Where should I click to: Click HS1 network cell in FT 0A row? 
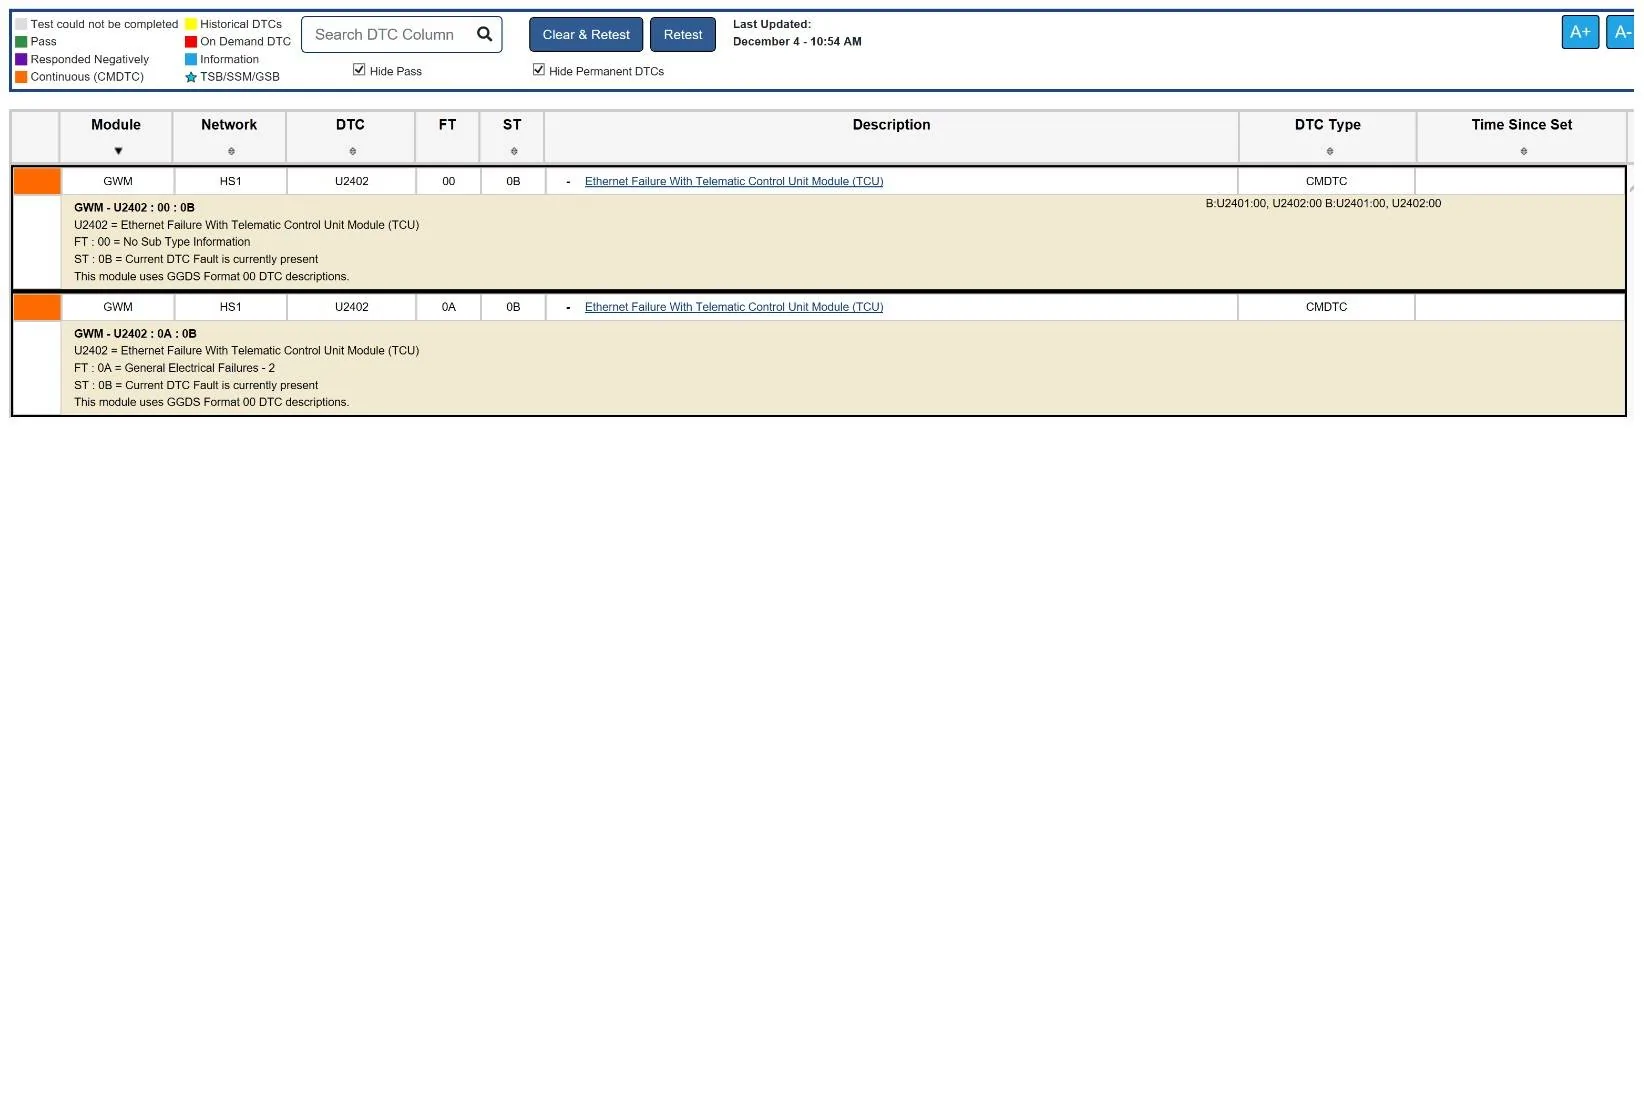pos(230,307)
